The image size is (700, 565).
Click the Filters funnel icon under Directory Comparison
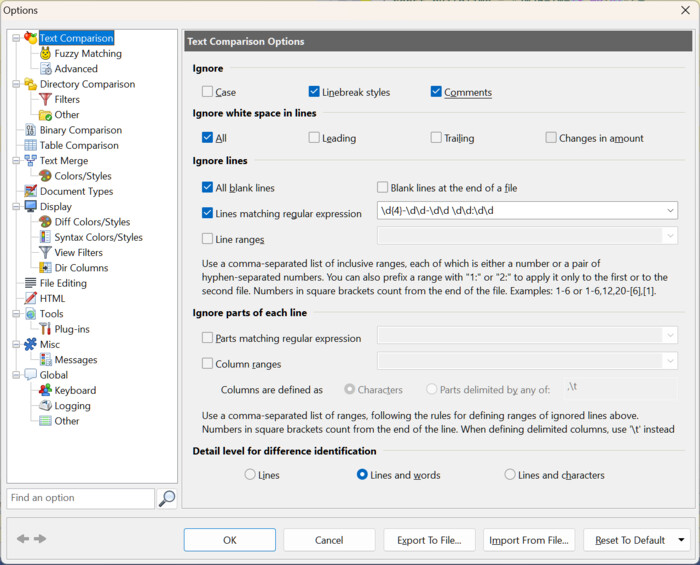[45, 99]
